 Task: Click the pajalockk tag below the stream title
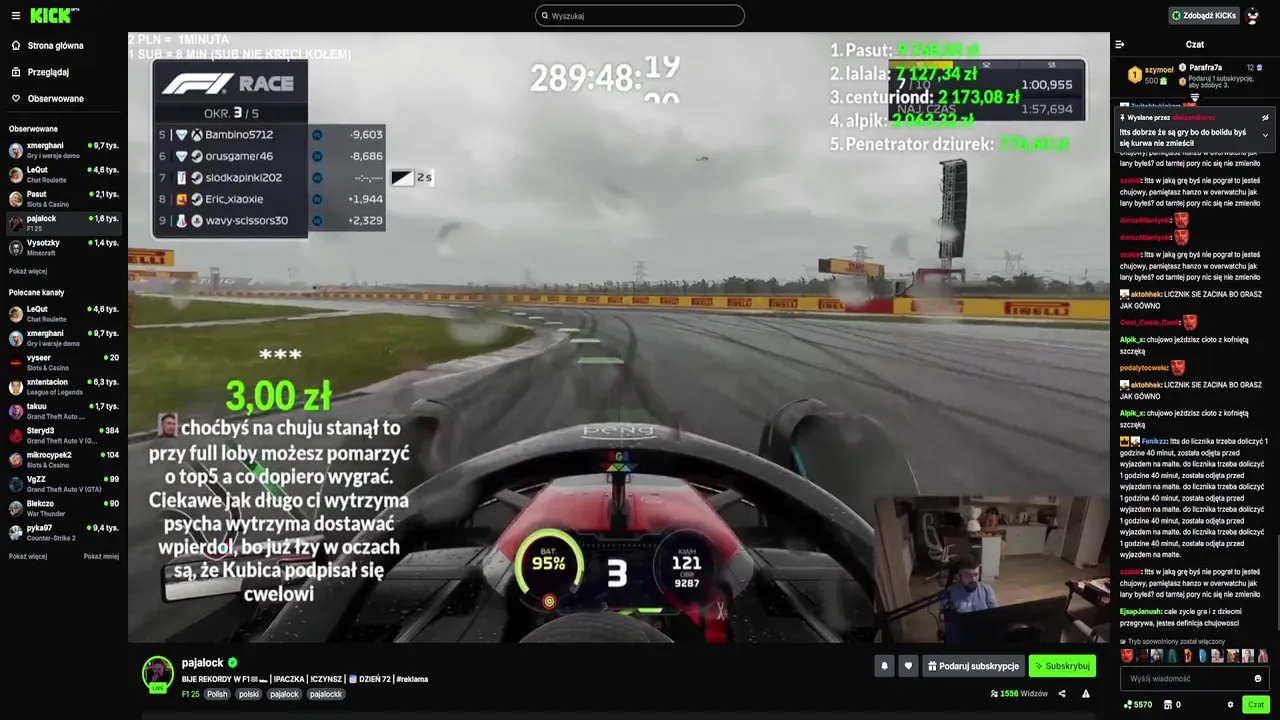(x=325, y=694)
